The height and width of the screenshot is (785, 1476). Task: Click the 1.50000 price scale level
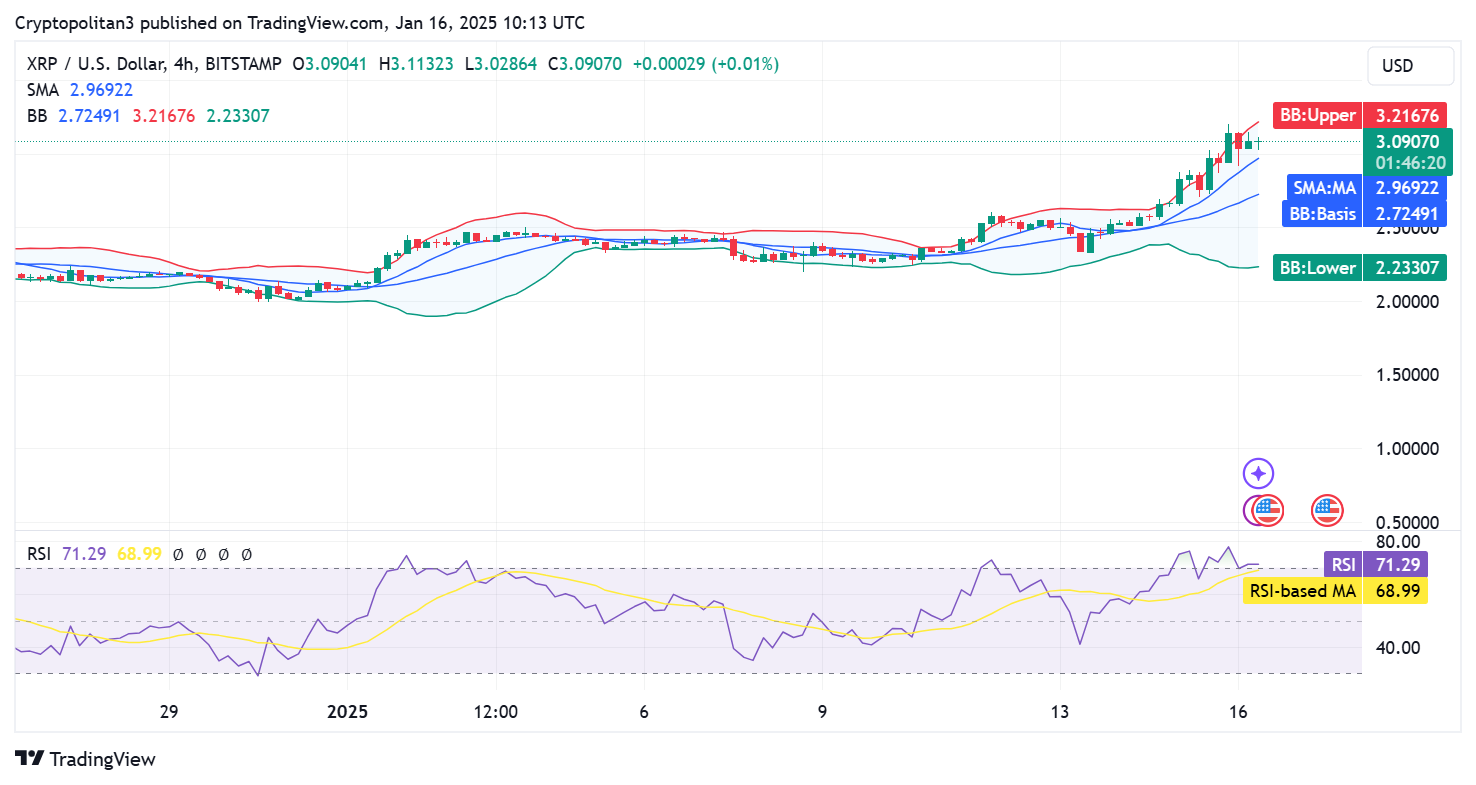(1406, 374)
